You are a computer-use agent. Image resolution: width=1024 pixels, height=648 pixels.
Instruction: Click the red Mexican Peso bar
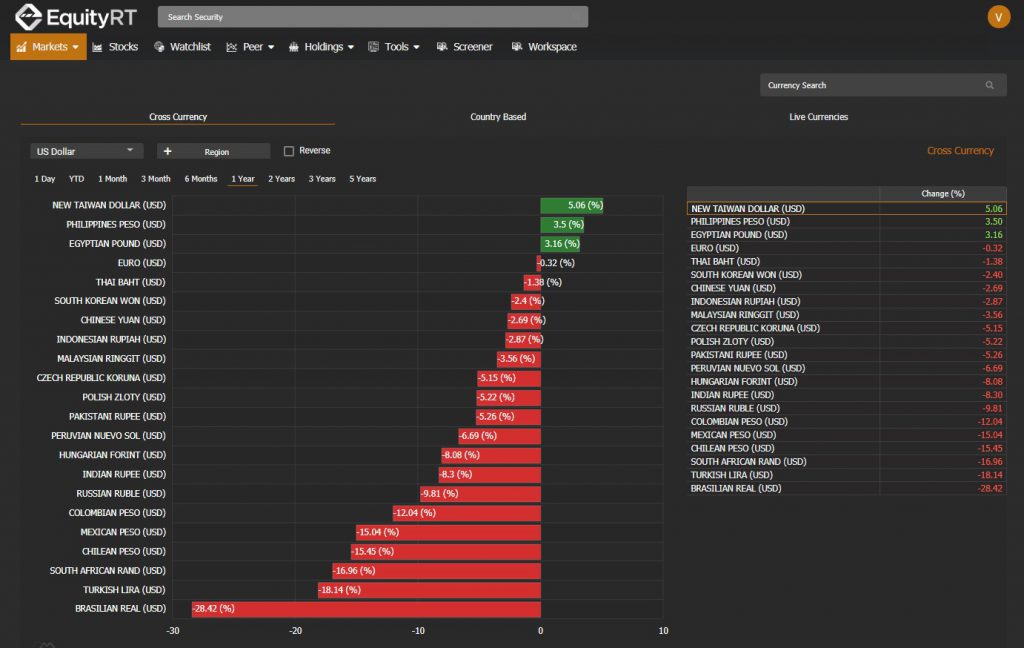point(448,532)
